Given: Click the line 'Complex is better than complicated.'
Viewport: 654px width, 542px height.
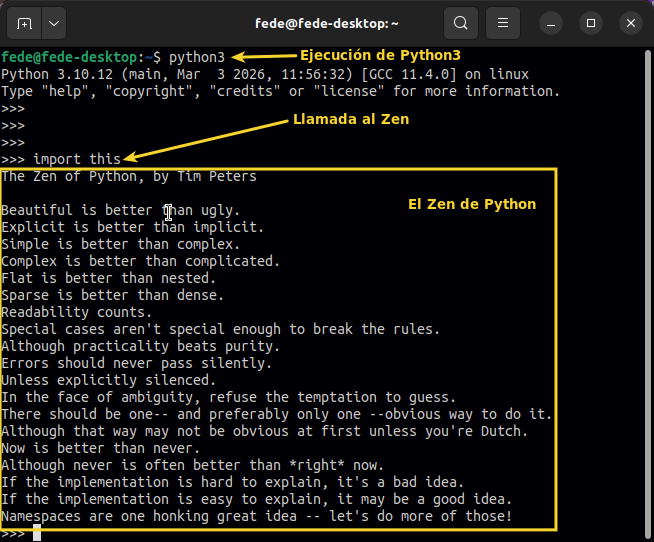Looking at the screenshot, I should 141,262.
